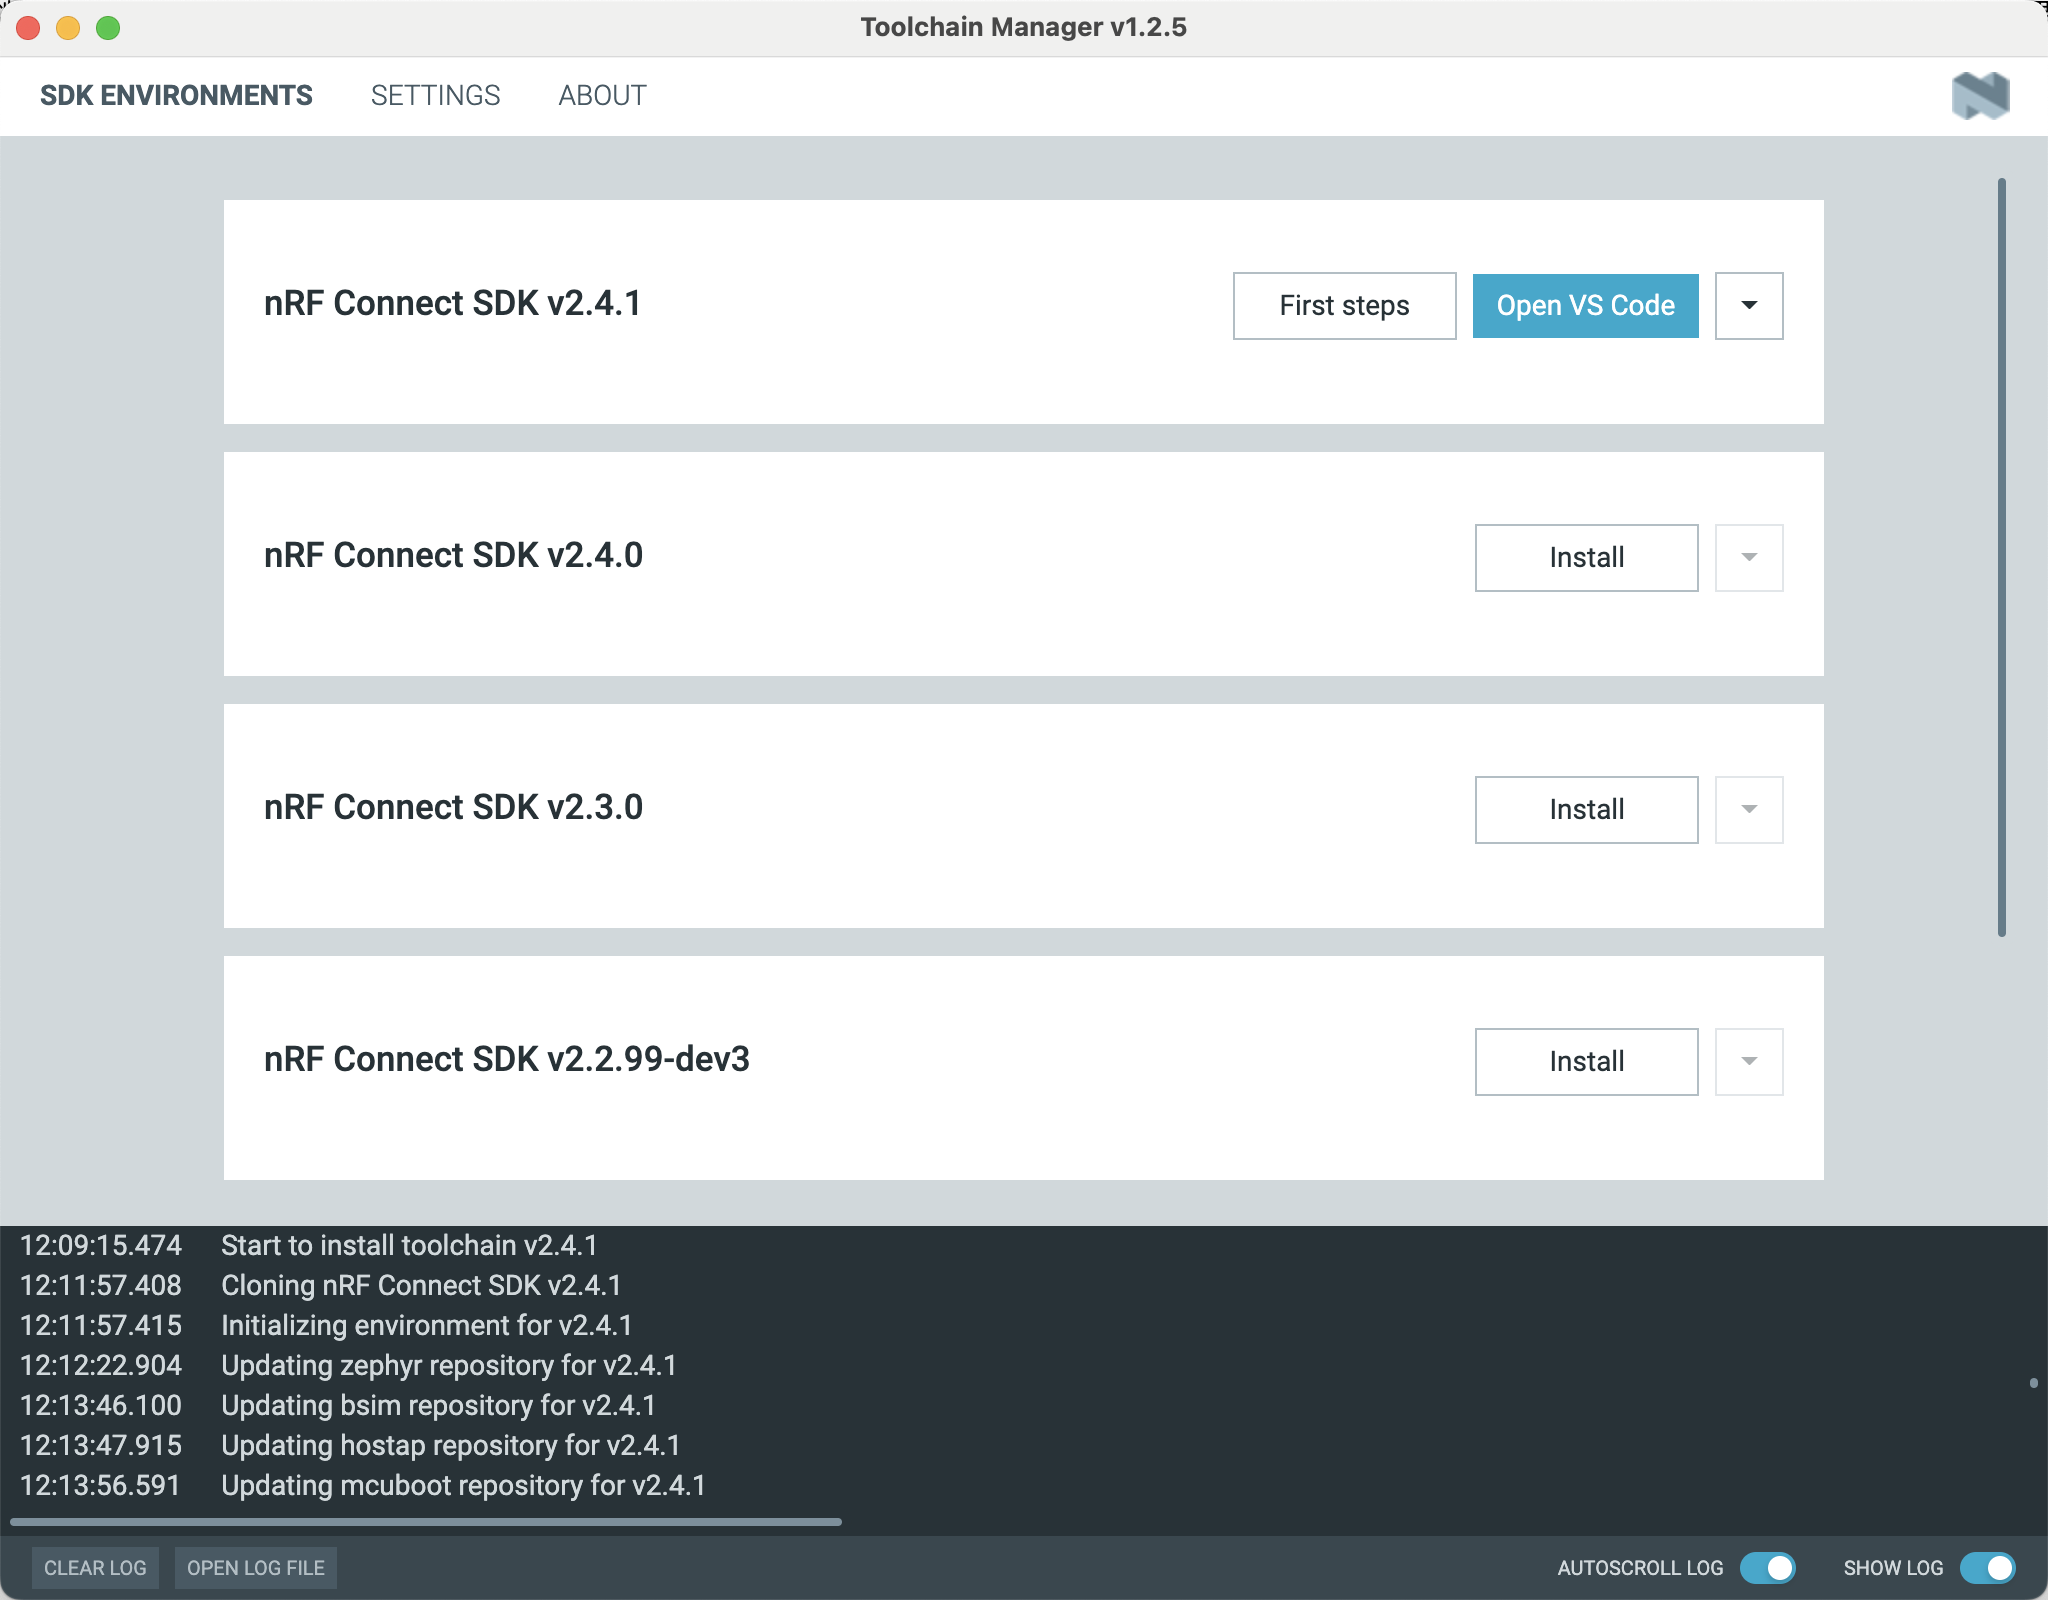Click log entry 'Updating bsim repository for v2.4.1'
The height and width of the screenshot is (1600, 2048).
coord(438,1405)
